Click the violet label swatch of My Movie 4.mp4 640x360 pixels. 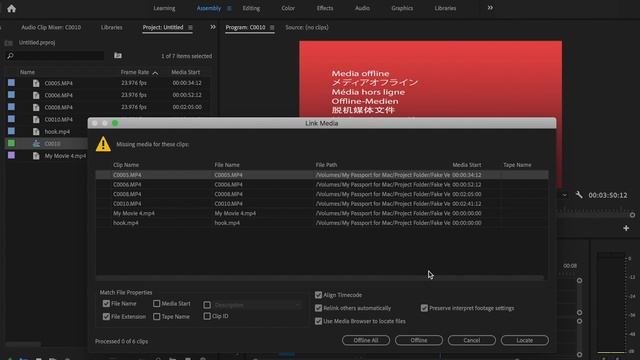11,155
